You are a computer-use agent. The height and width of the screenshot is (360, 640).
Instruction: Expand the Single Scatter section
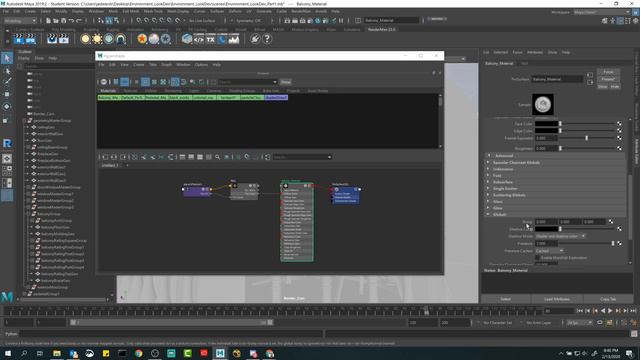point(555,189)
